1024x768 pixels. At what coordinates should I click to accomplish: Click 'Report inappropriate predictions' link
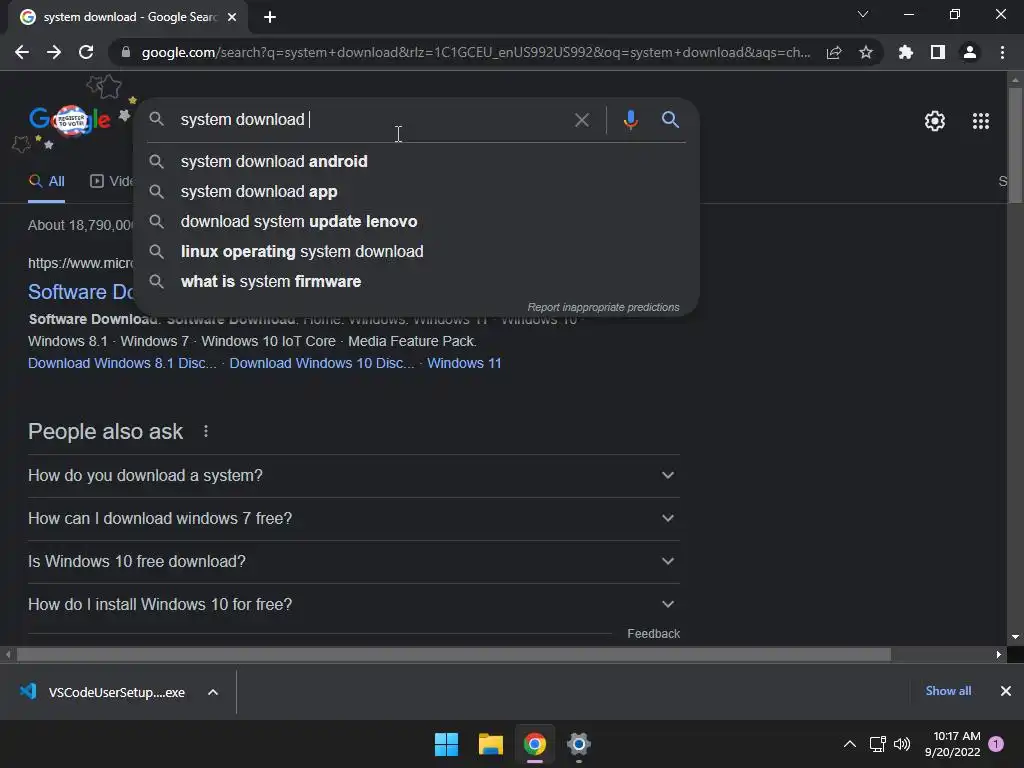tap(603, 307)
